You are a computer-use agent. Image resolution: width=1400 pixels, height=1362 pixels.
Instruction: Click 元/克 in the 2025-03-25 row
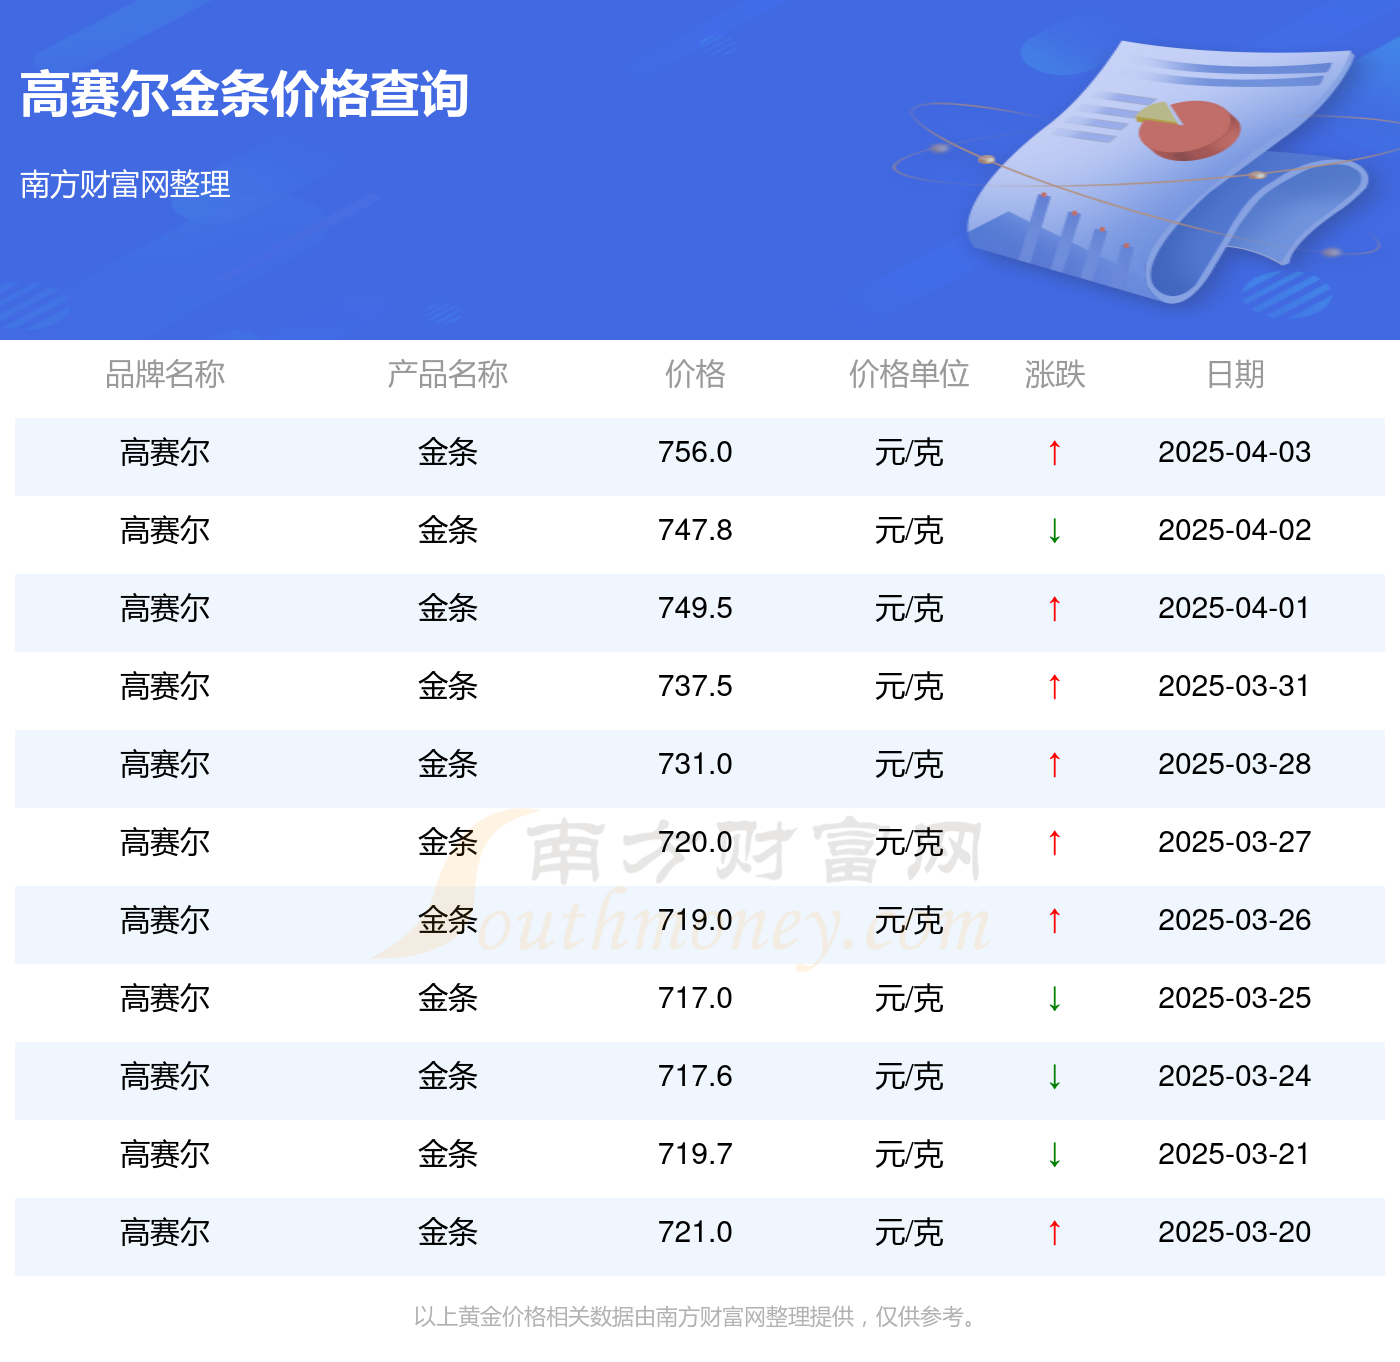[x=909, y=999]
